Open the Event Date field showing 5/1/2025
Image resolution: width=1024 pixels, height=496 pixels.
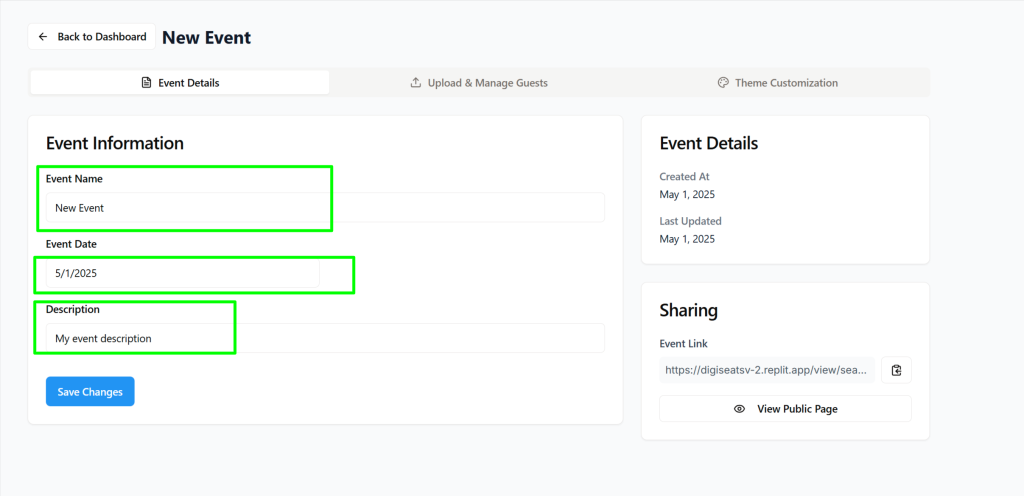182,273
